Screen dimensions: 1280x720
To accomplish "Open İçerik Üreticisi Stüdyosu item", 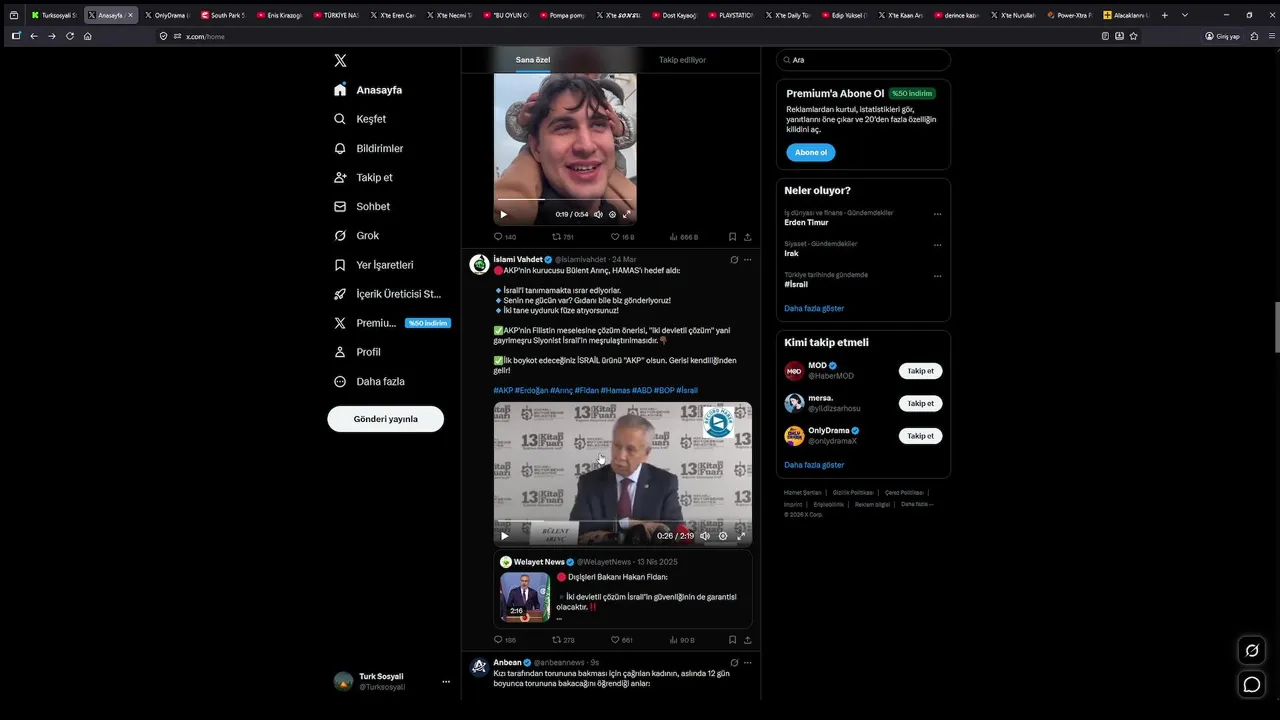I will [387, 294].
